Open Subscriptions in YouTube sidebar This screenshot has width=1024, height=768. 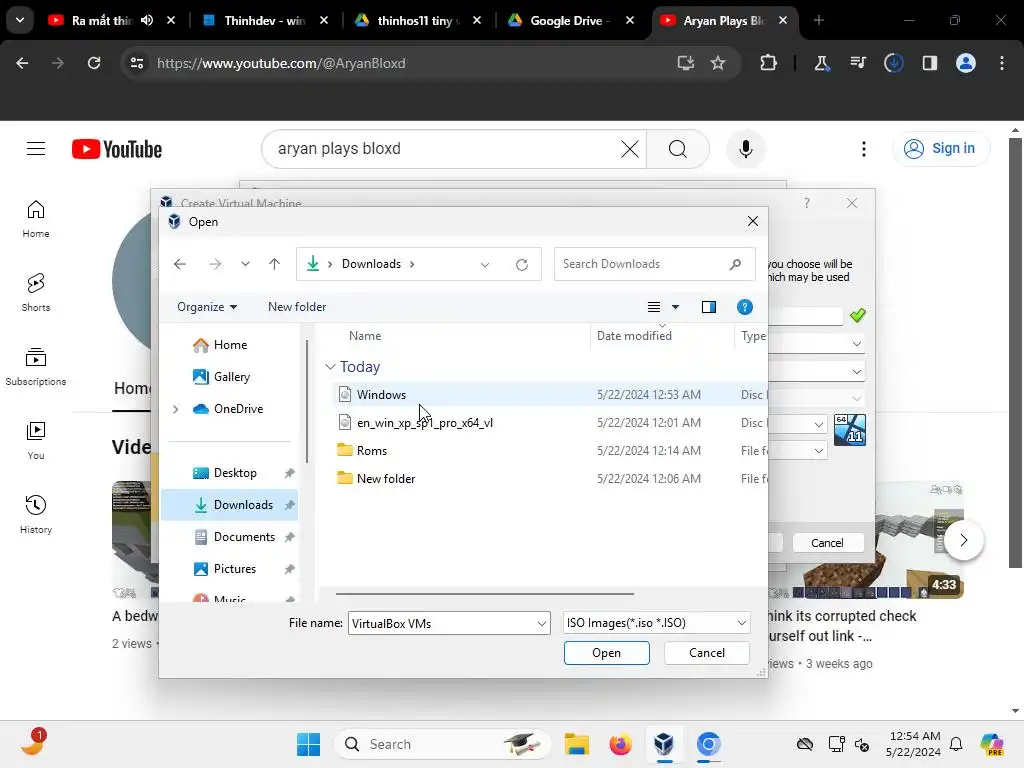[36, 366]
